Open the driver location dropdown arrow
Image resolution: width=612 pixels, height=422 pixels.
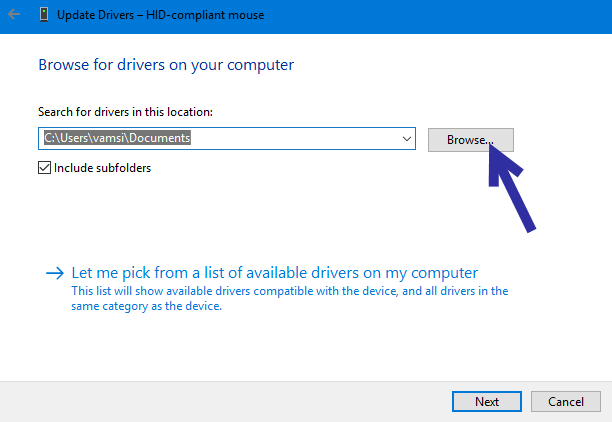407,139
